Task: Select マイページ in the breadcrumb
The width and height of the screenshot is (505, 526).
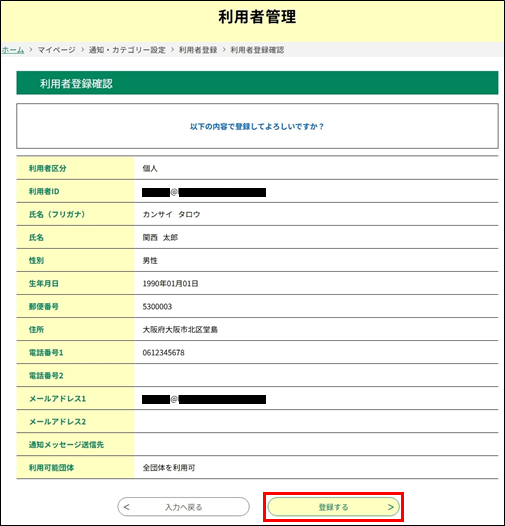Action: [x=56, y=50]
